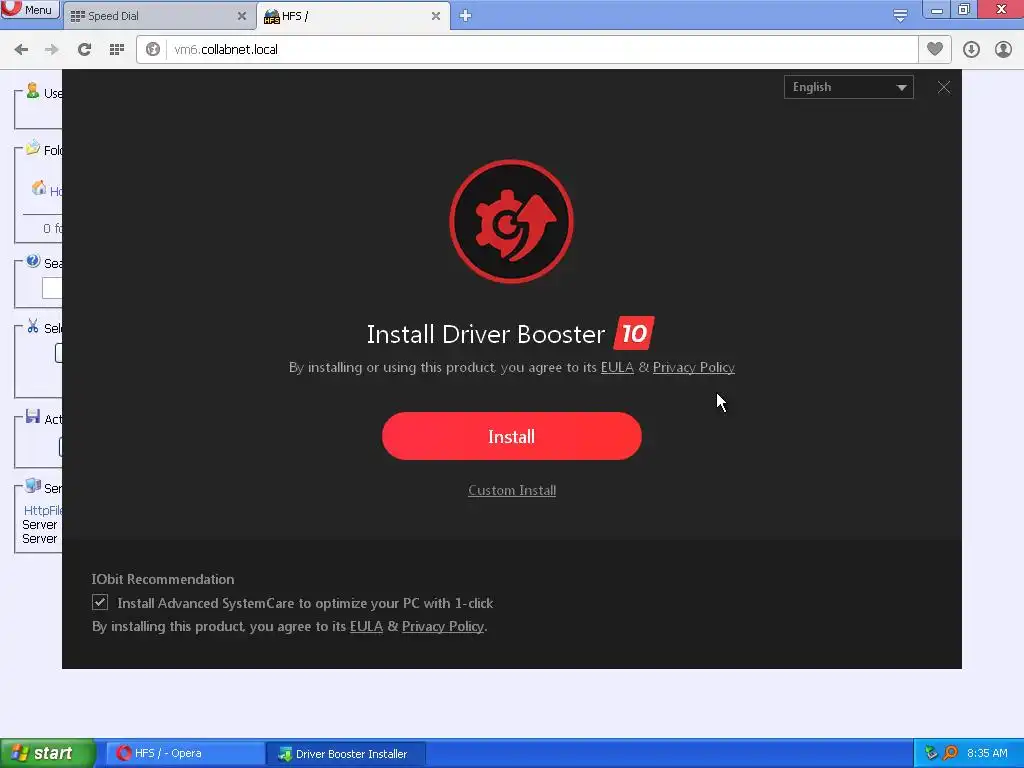Click the HFS server info icon
Image resolution: width=1024 pixels, height=768 pixels.
point(33,485)
